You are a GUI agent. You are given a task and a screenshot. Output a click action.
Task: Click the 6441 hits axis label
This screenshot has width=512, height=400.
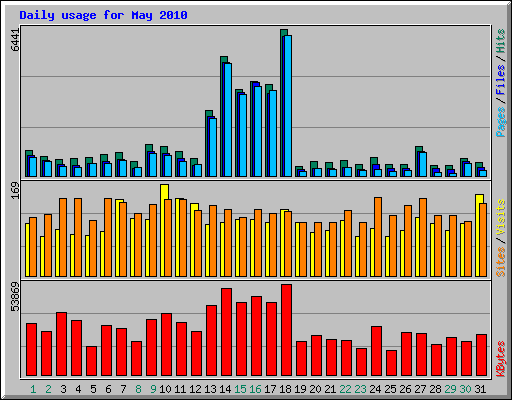[x=15, y=40]
